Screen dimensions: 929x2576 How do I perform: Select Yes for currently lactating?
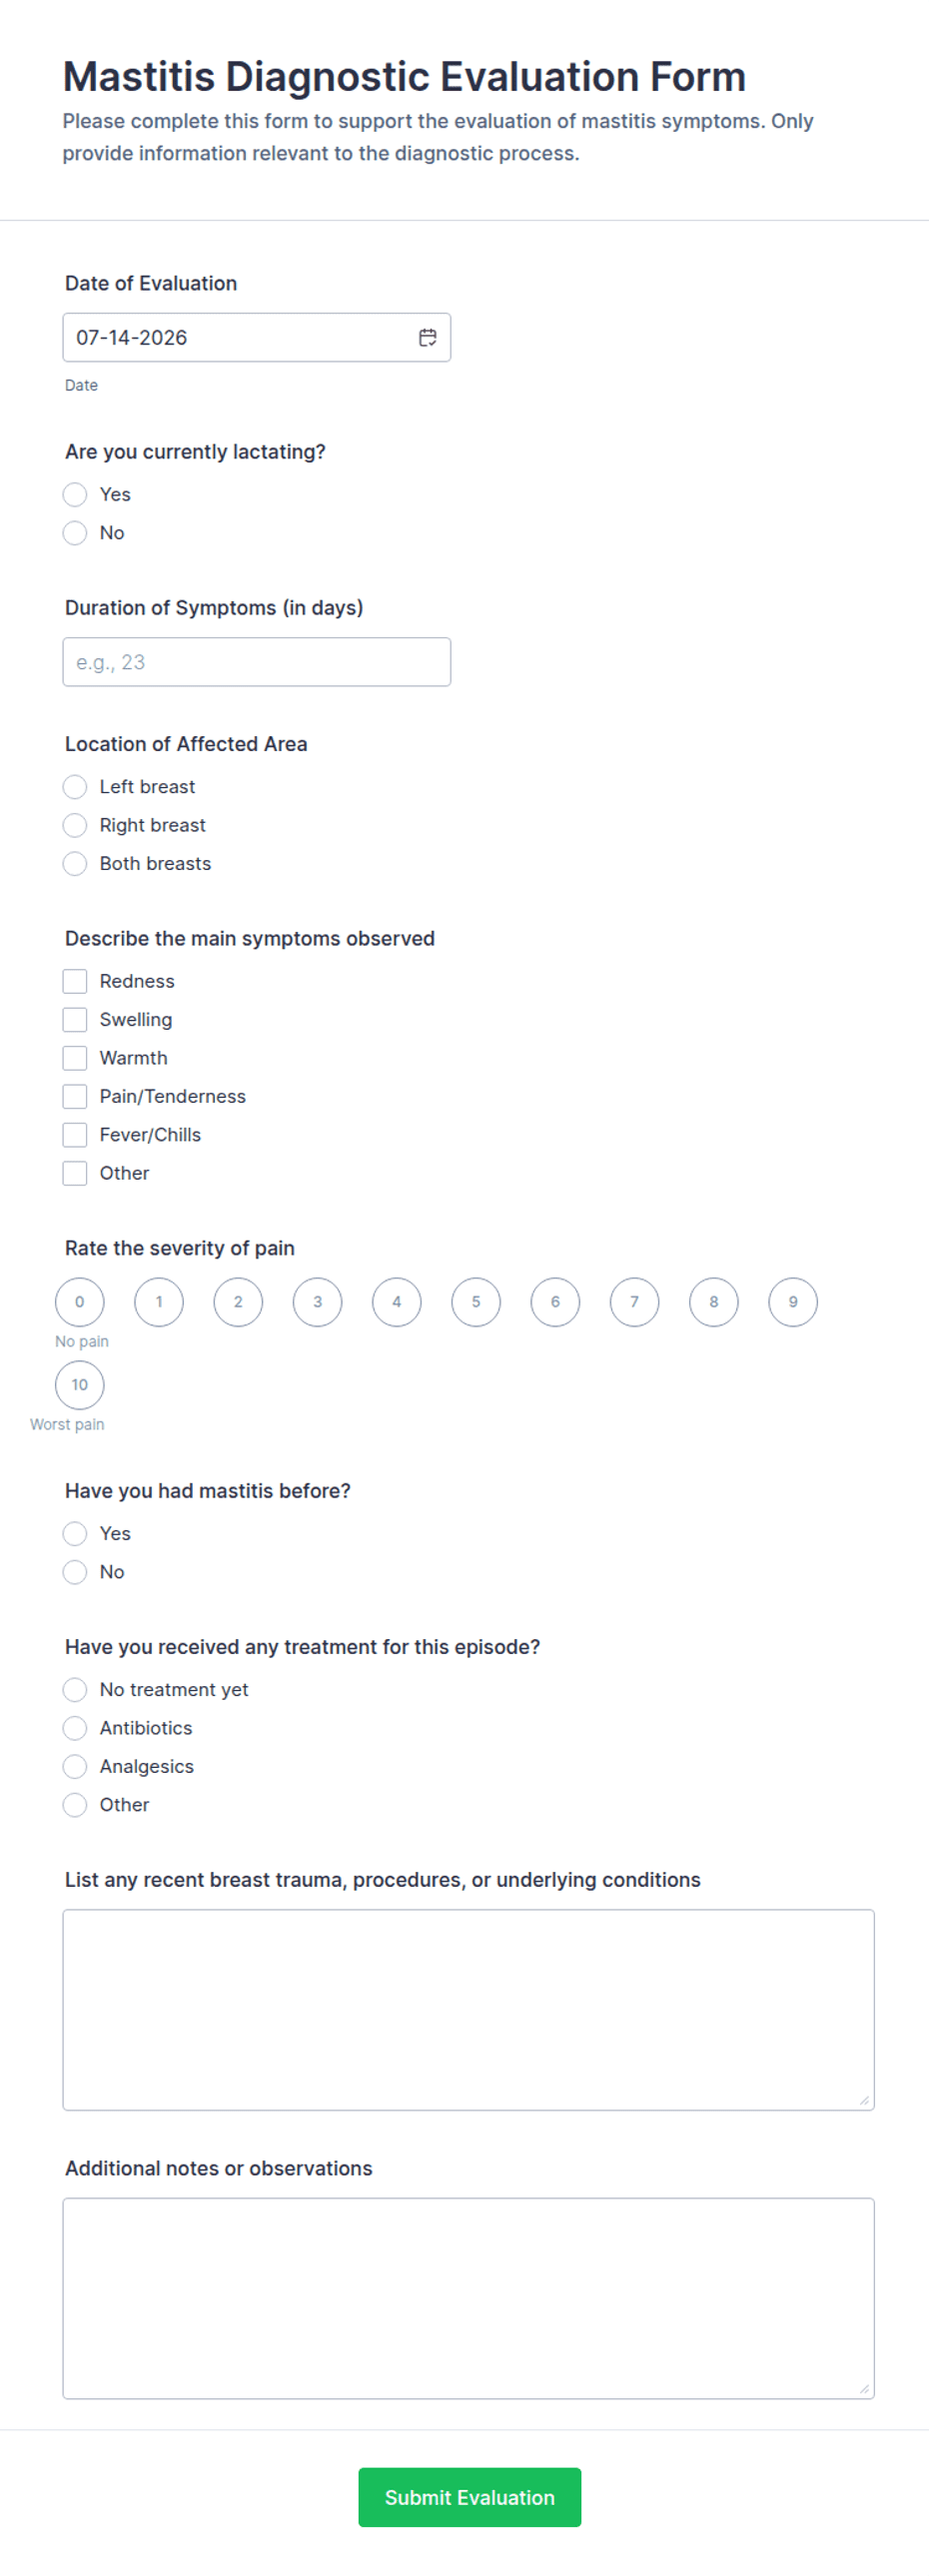pyautogui.click(x=75, y=495)
